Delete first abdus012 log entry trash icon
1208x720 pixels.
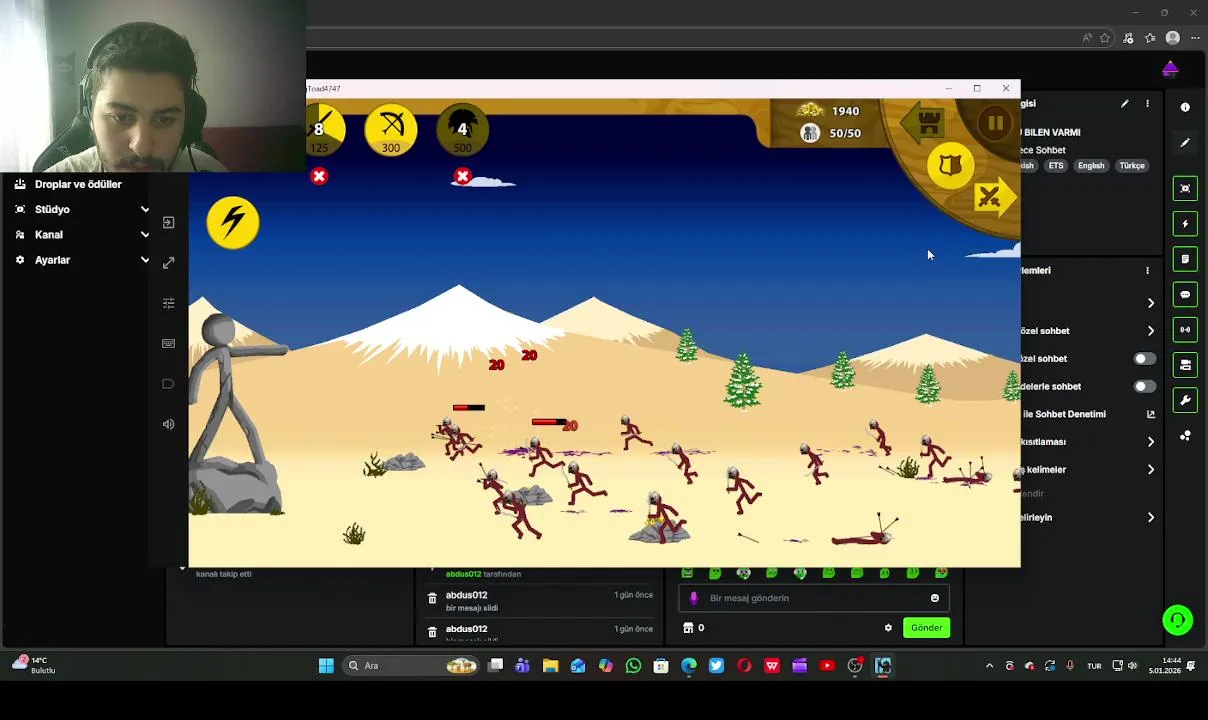432,599
